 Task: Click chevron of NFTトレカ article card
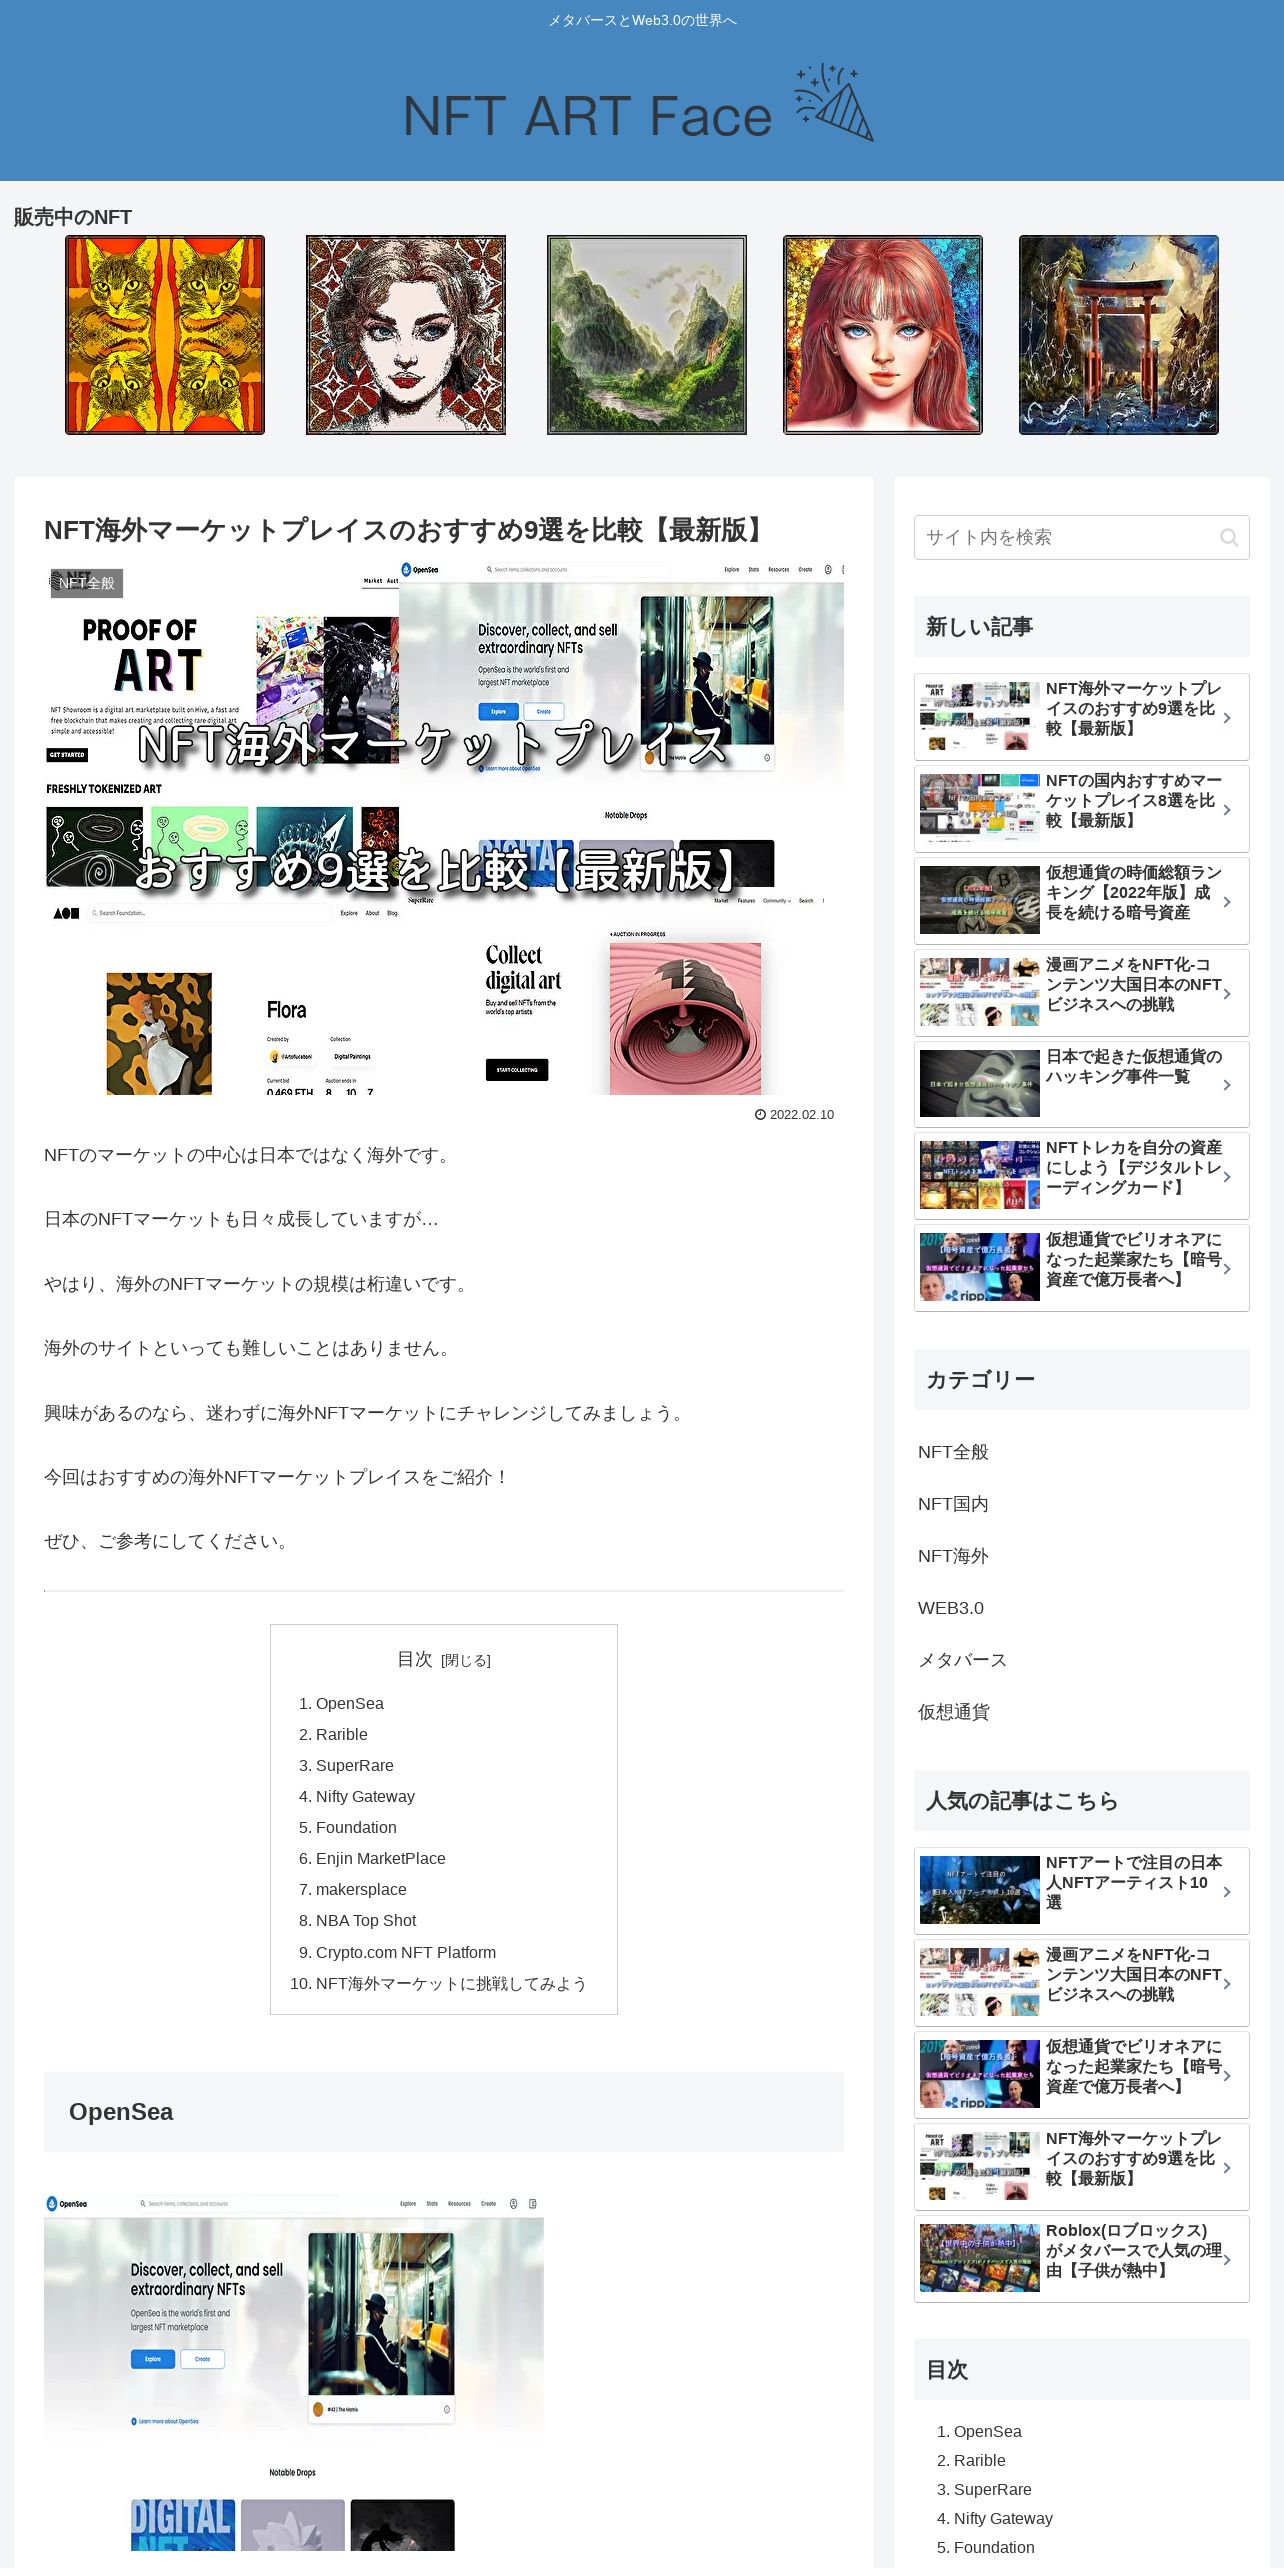click(1227, 1177)
